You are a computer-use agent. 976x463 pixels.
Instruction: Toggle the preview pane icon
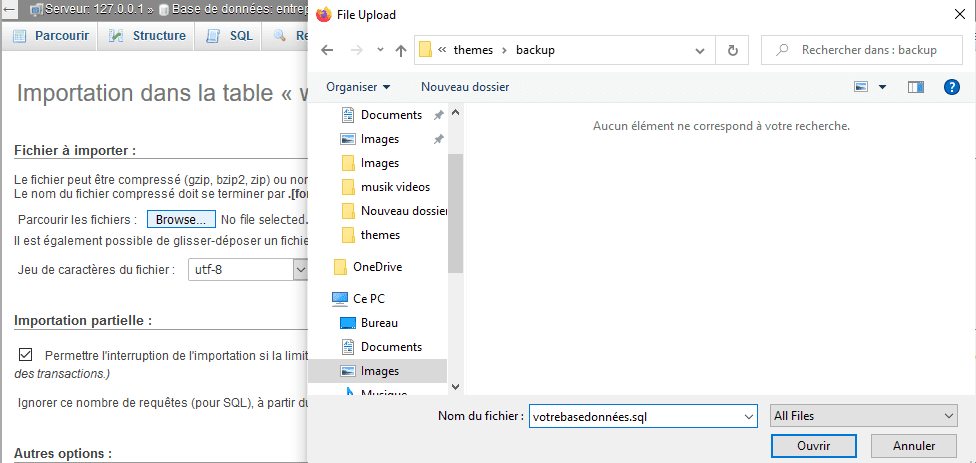916,87
